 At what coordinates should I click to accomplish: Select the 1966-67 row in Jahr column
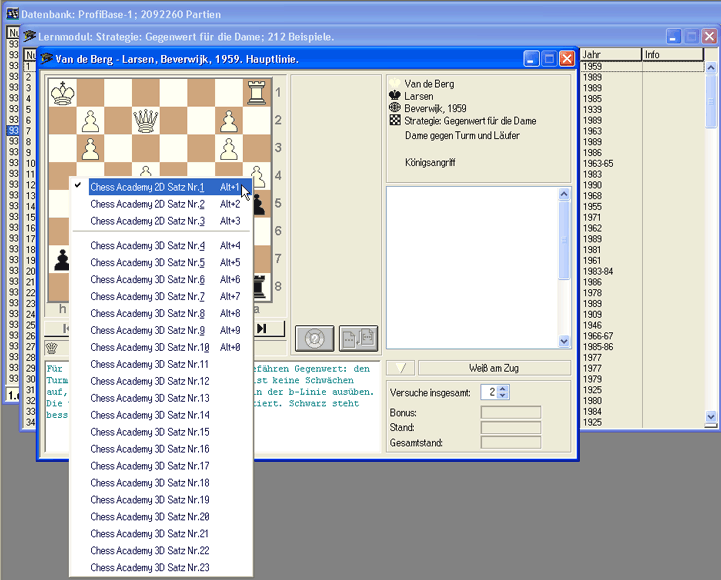598,336
